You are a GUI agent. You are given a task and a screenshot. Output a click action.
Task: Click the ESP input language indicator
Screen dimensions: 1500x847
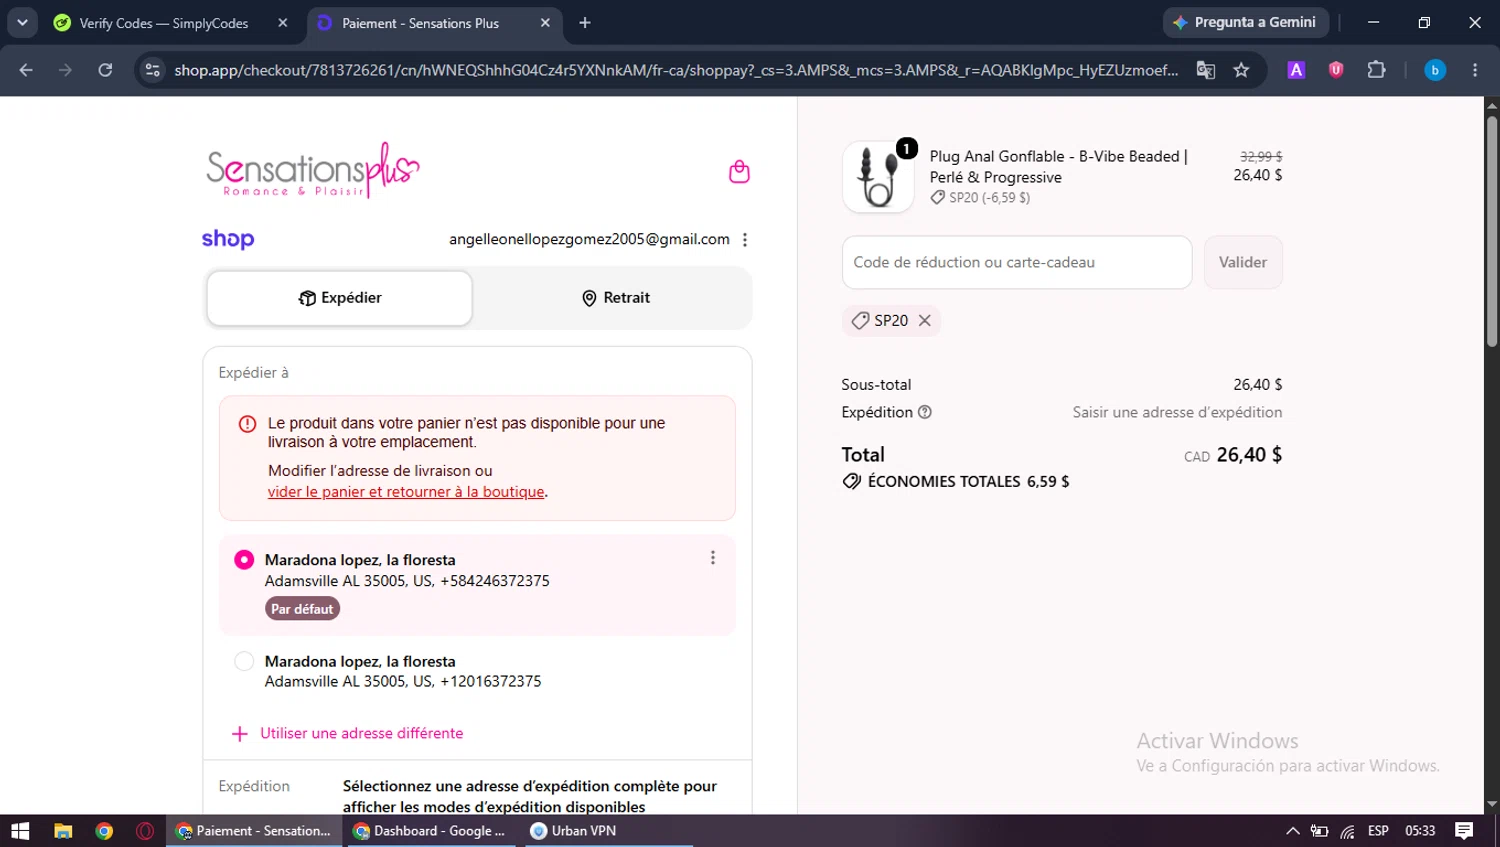[x=1378, y=831]
